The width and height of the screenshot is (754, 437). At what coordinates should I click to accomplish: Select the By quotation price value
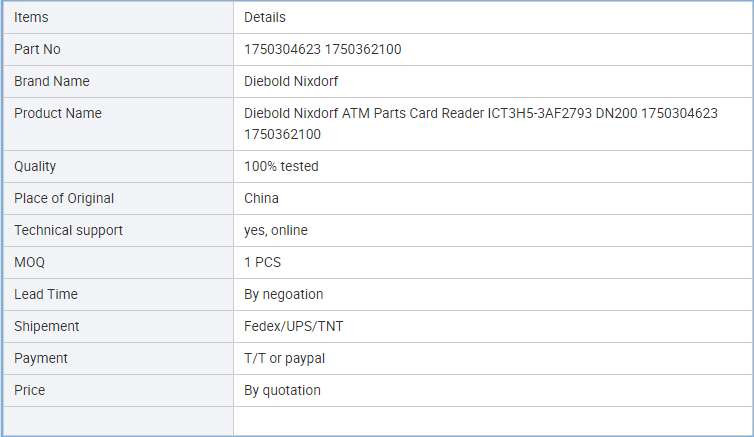tap(282, 390)
